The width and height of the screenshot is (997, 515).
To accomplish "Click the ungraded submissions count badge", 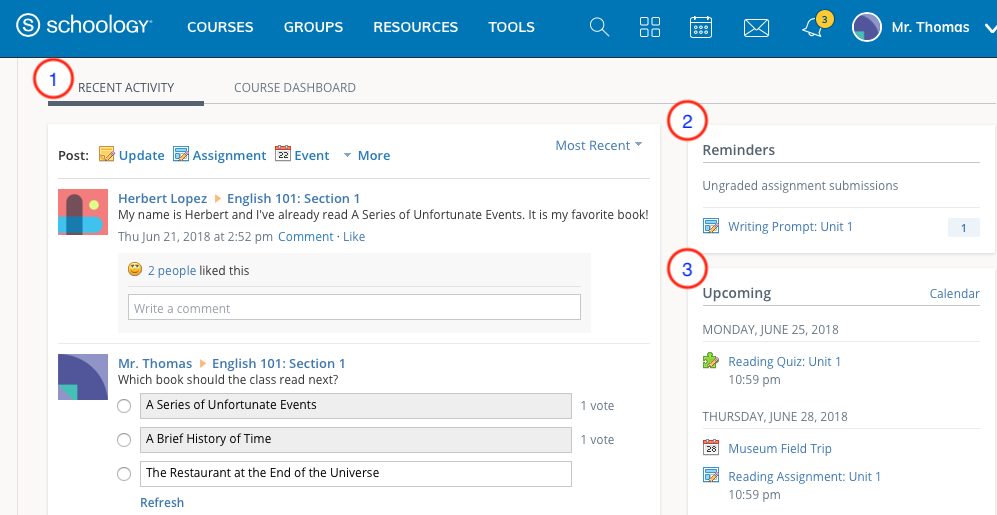I will point(963,228).
